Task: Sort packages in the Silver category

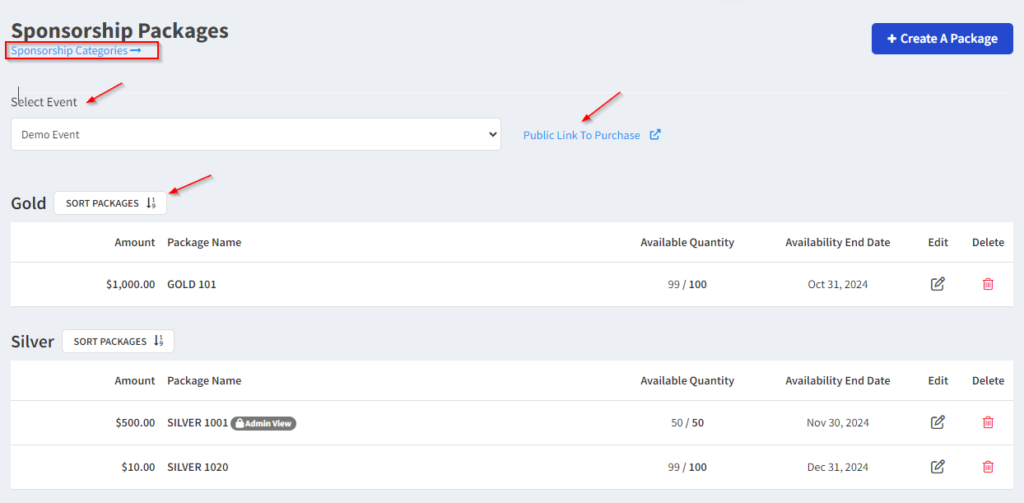Action: click(x=118, y=341)
